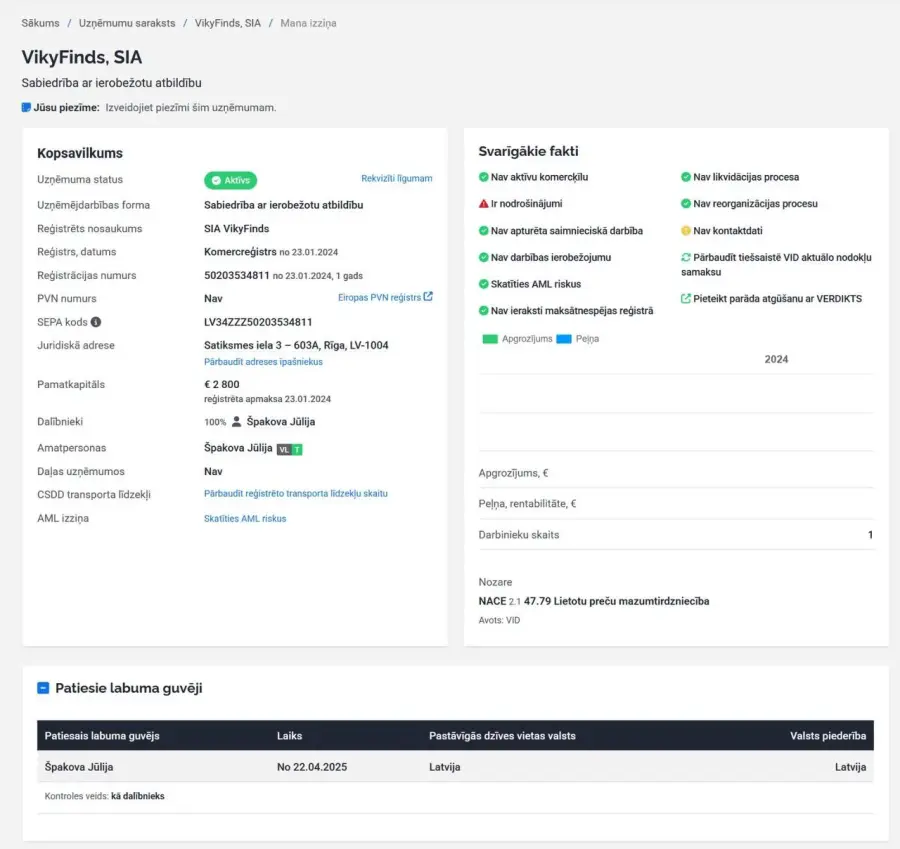Image resolution: width=900 pixels, height=849 pixels.
Task: Open the Eiropas PVN reģistrs link
Action: [379, 297]
